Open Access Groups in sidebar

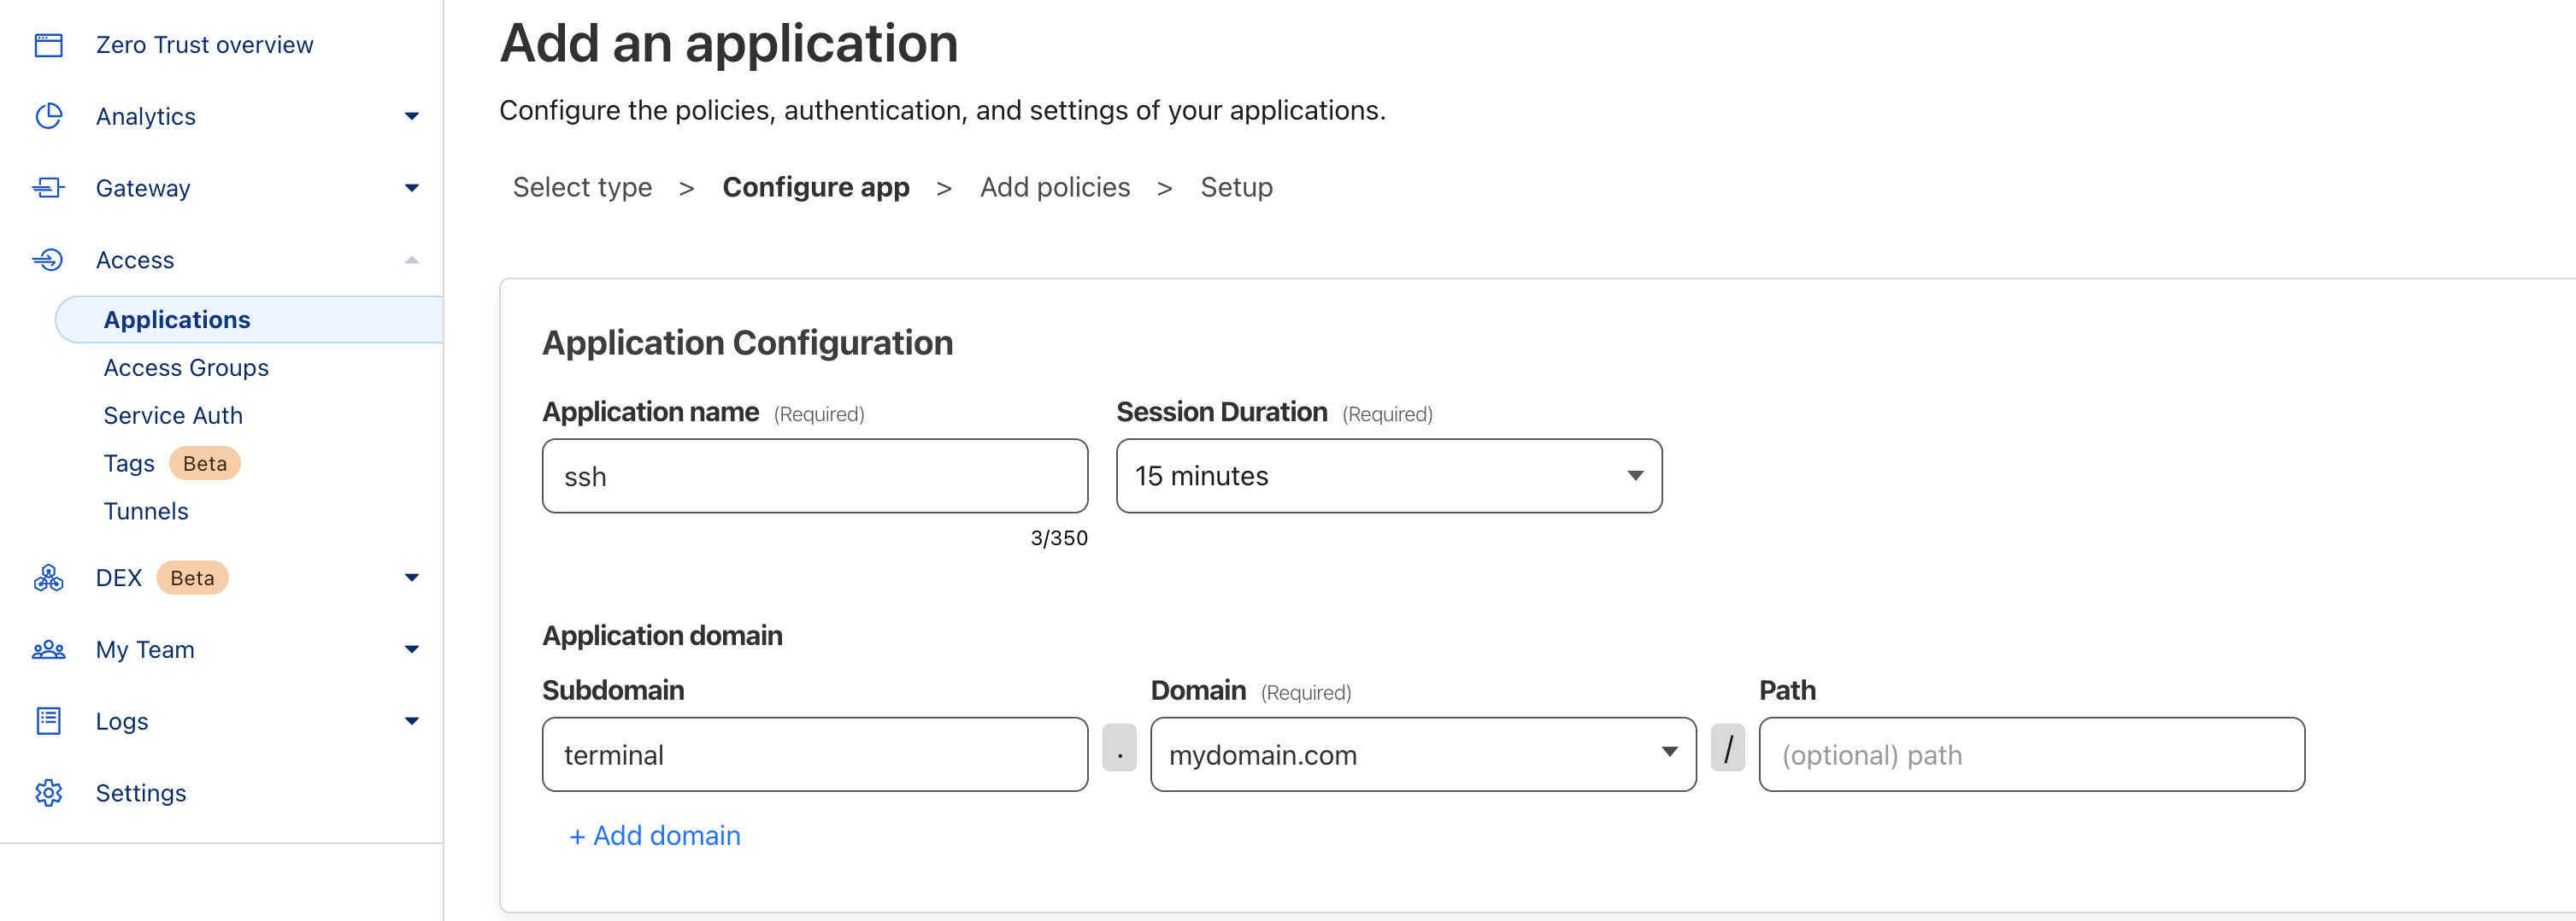(x=186, y=368)
